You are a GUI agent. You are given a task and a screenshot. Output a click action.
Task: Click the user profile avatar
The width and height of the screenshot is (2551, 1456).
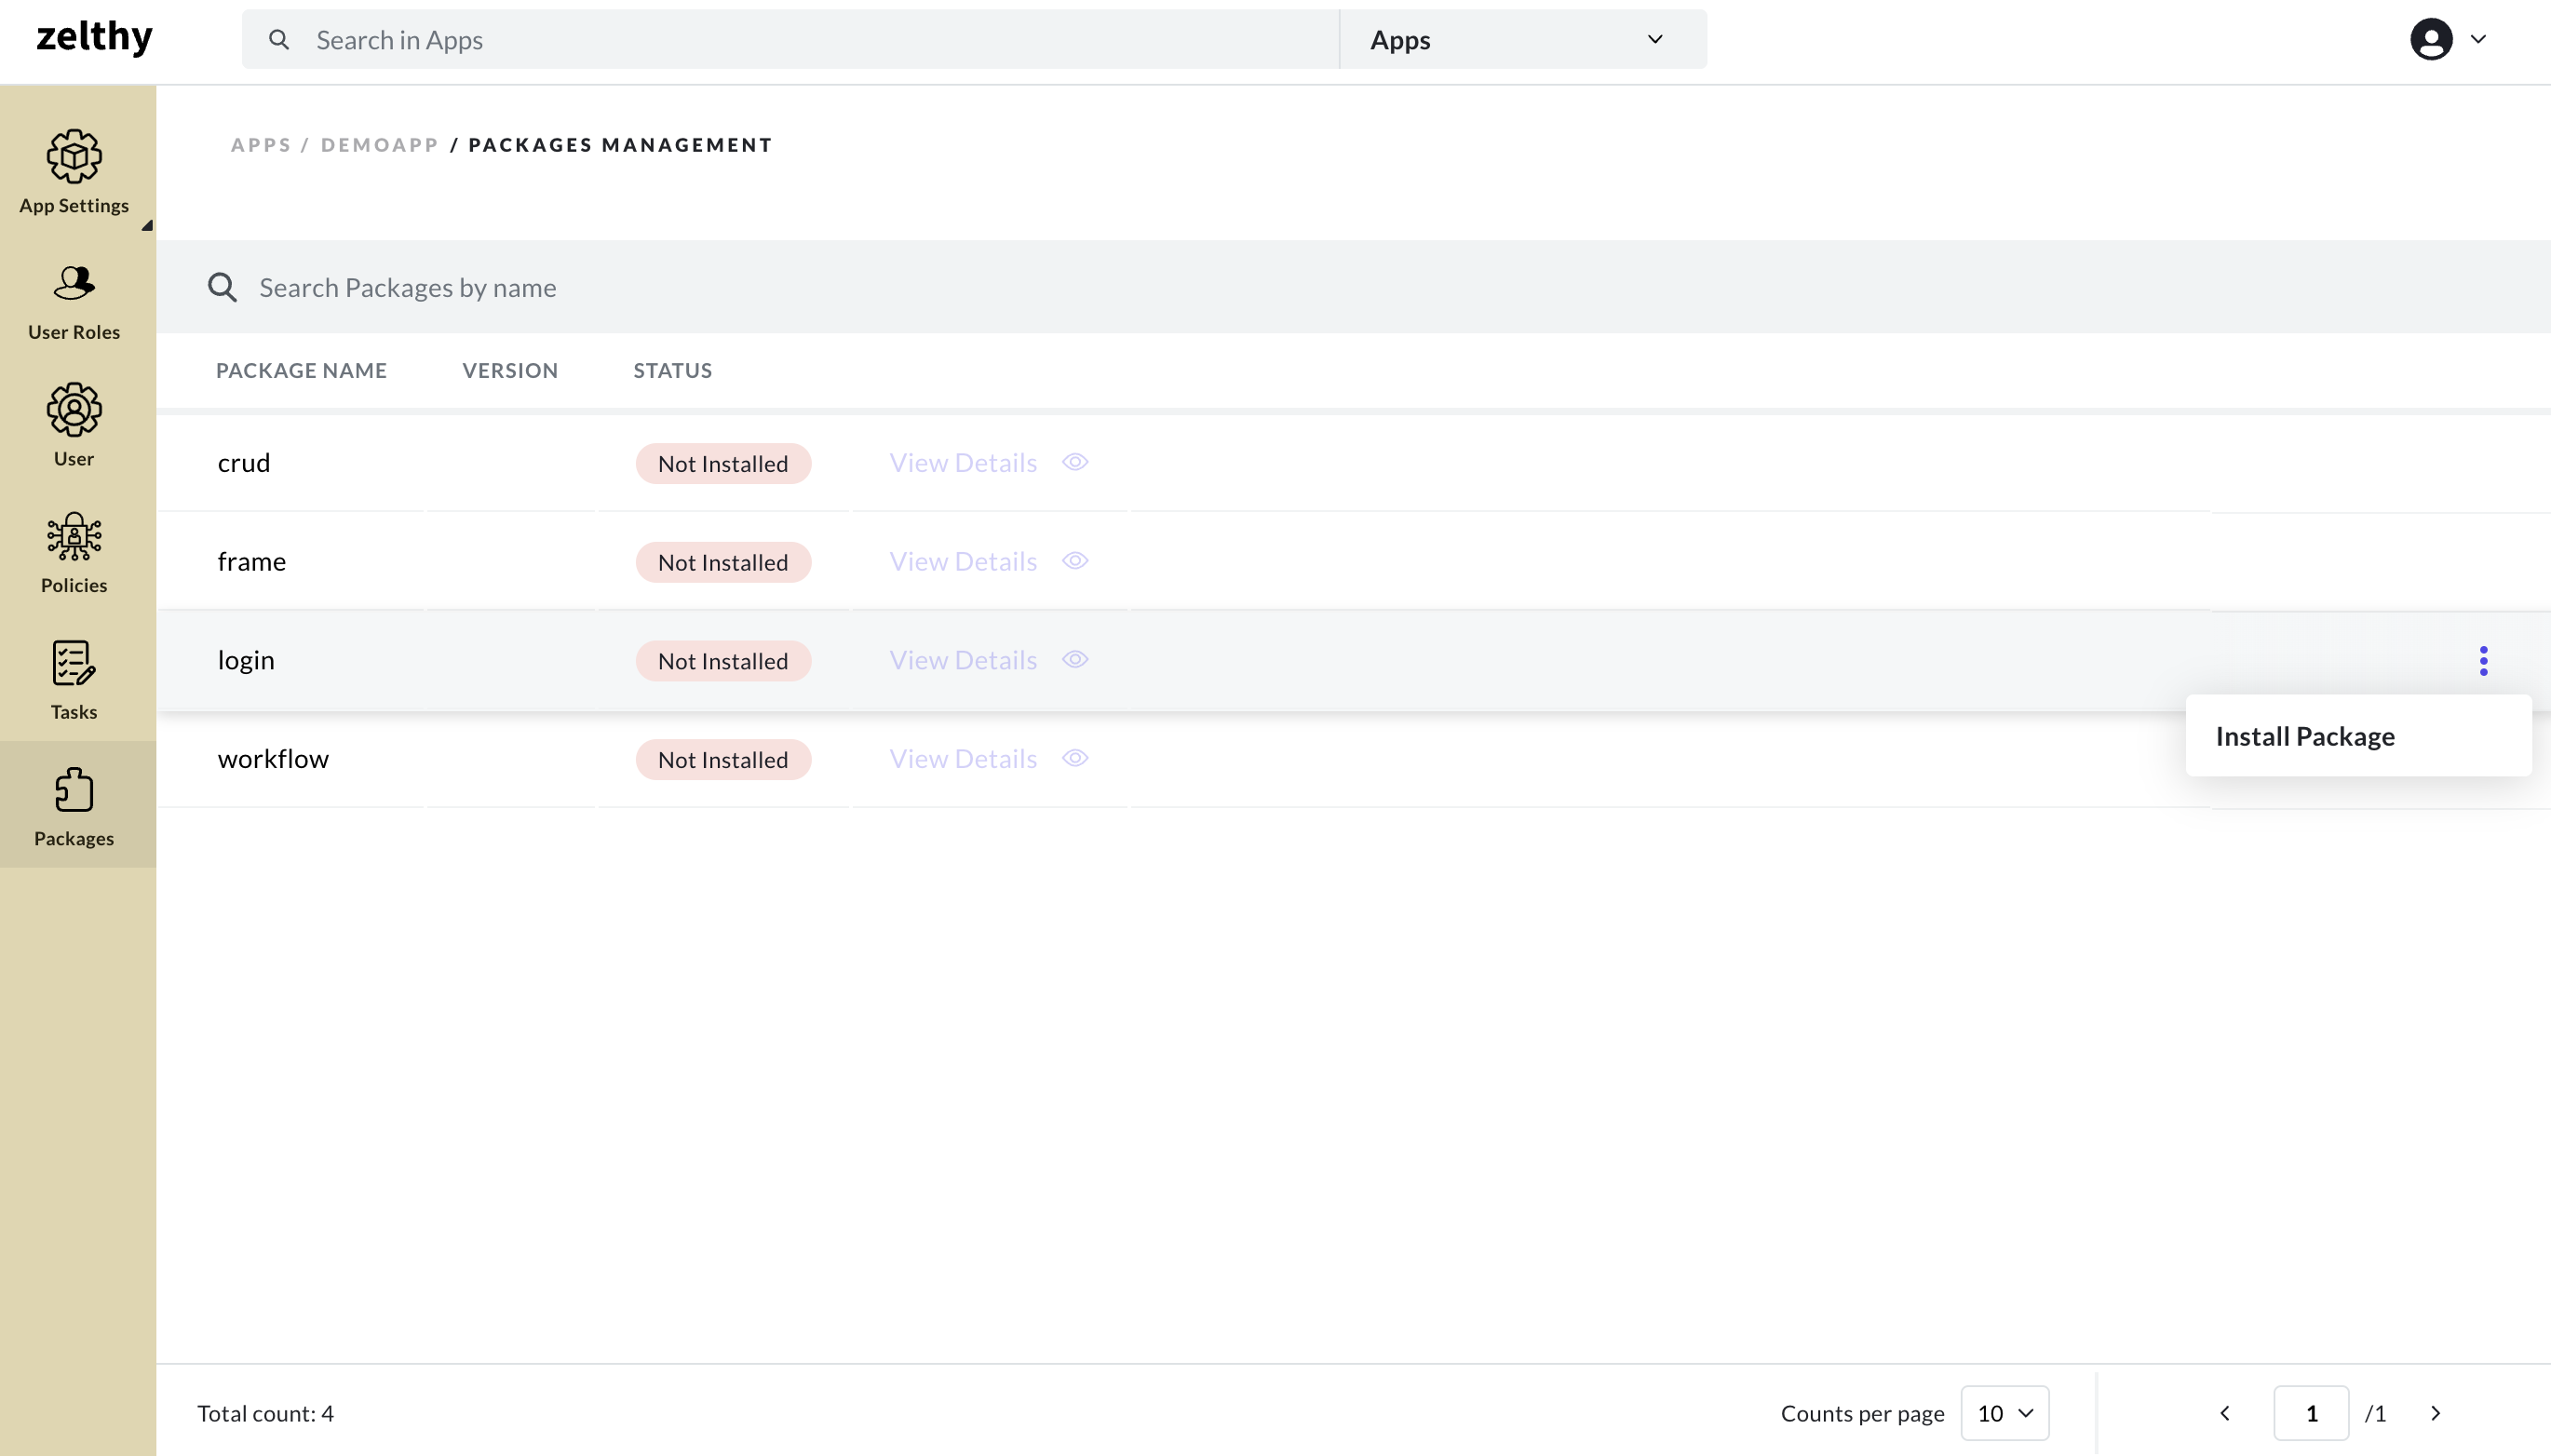[2431, 40]
